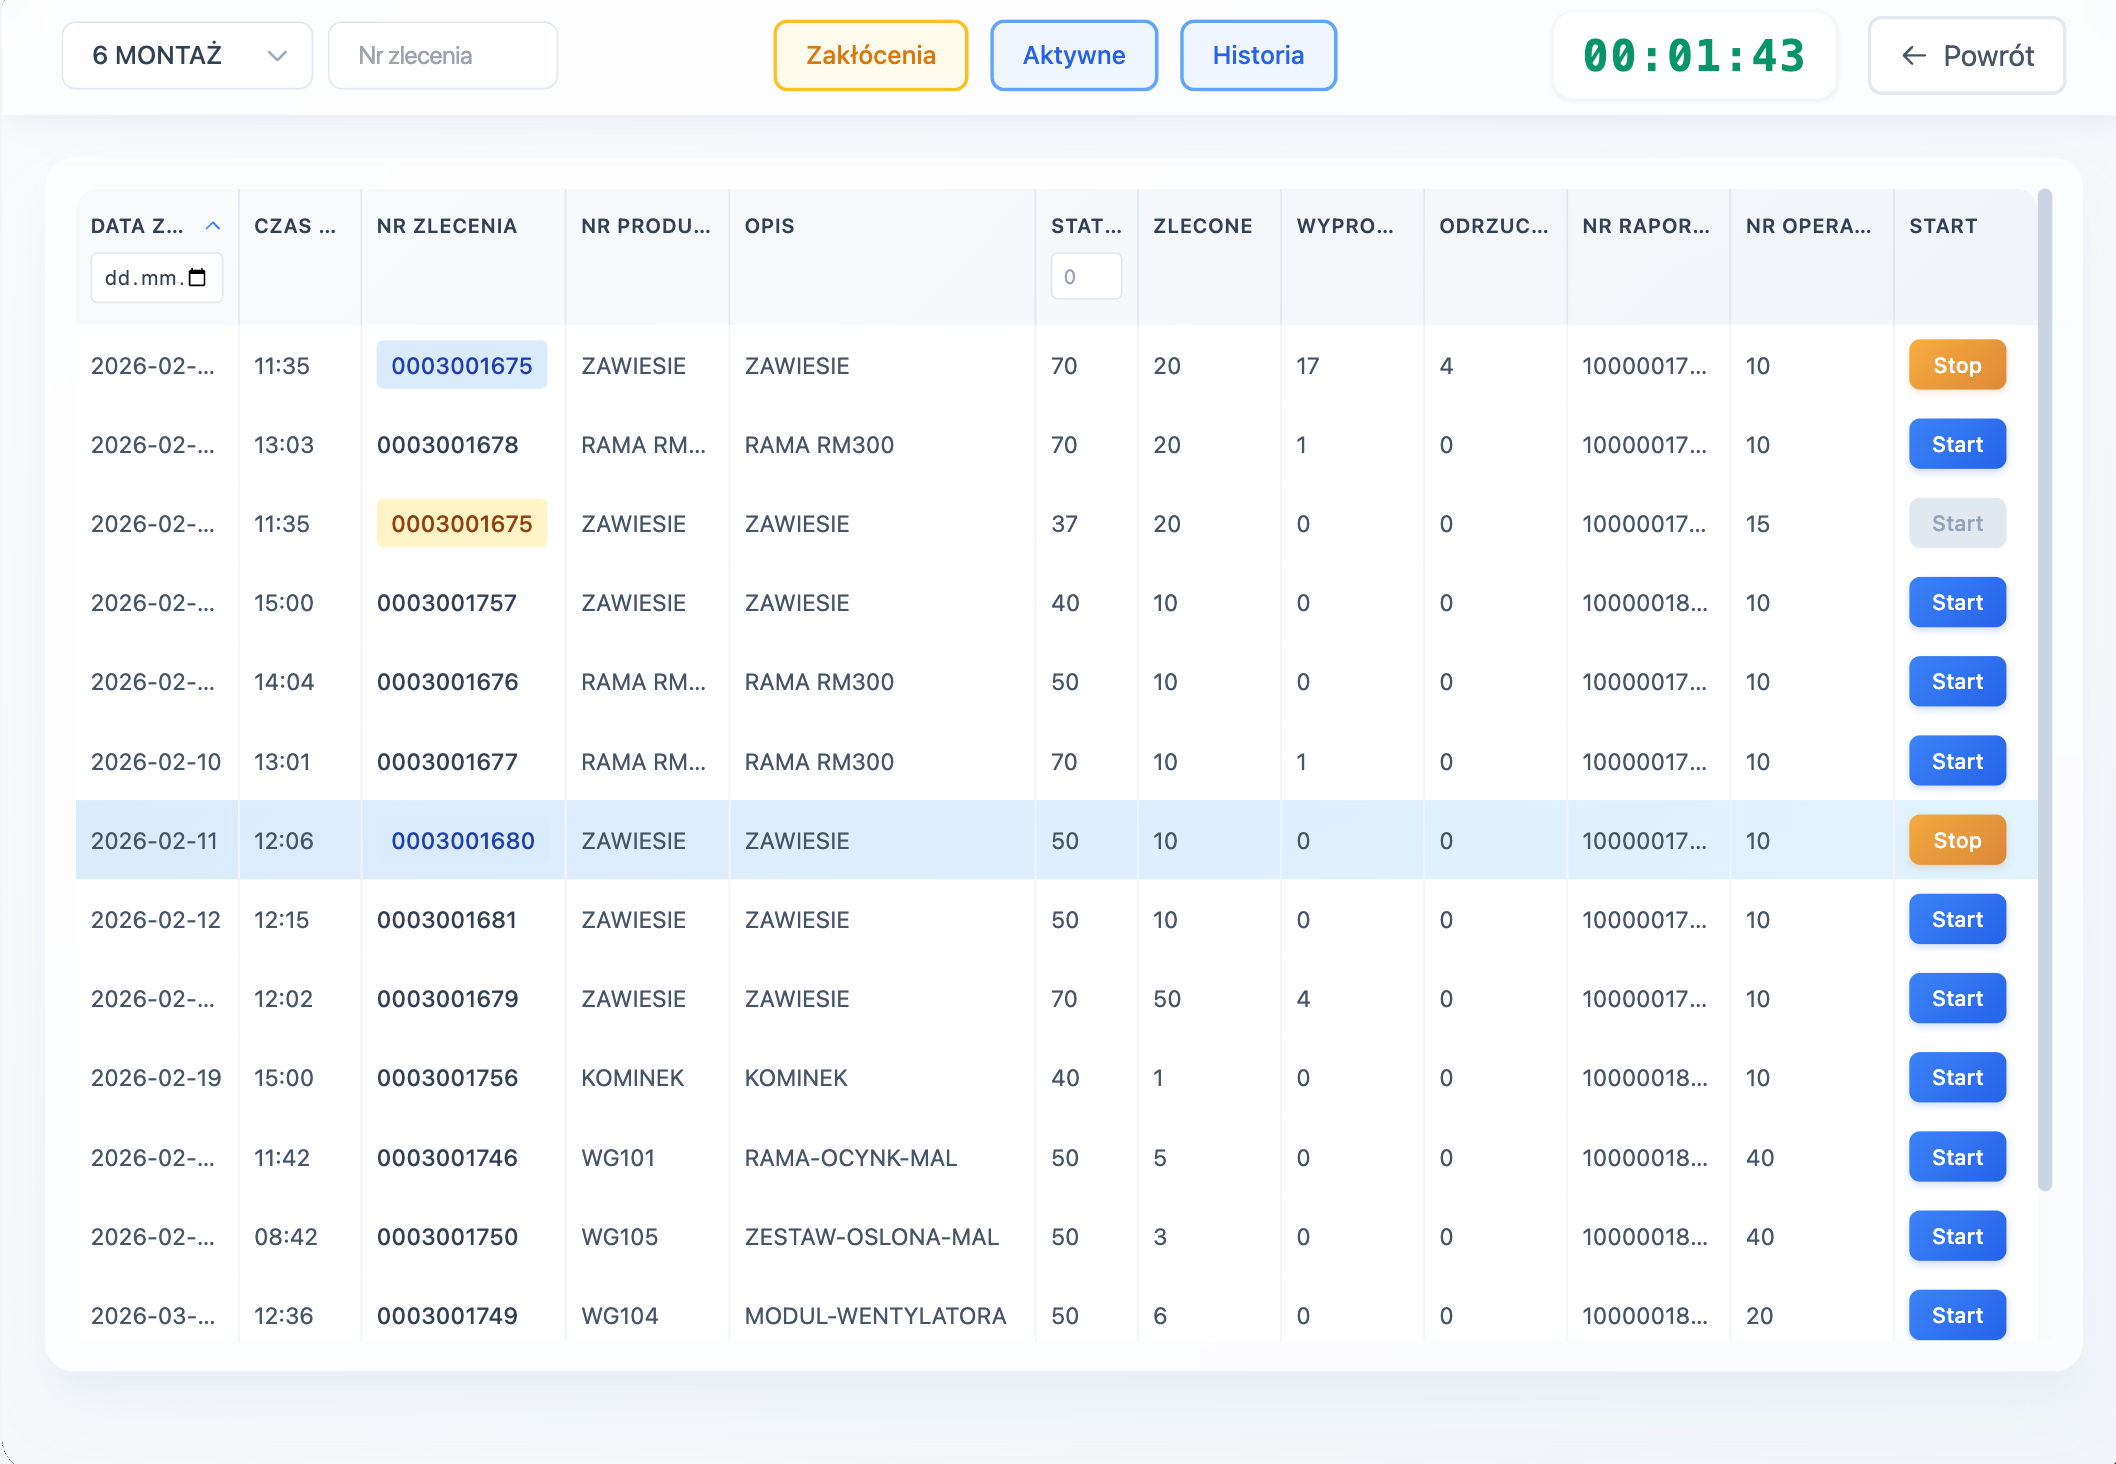
Task: Start order 0003001678 RAMA RM300
Action: tap(1956, 444)
